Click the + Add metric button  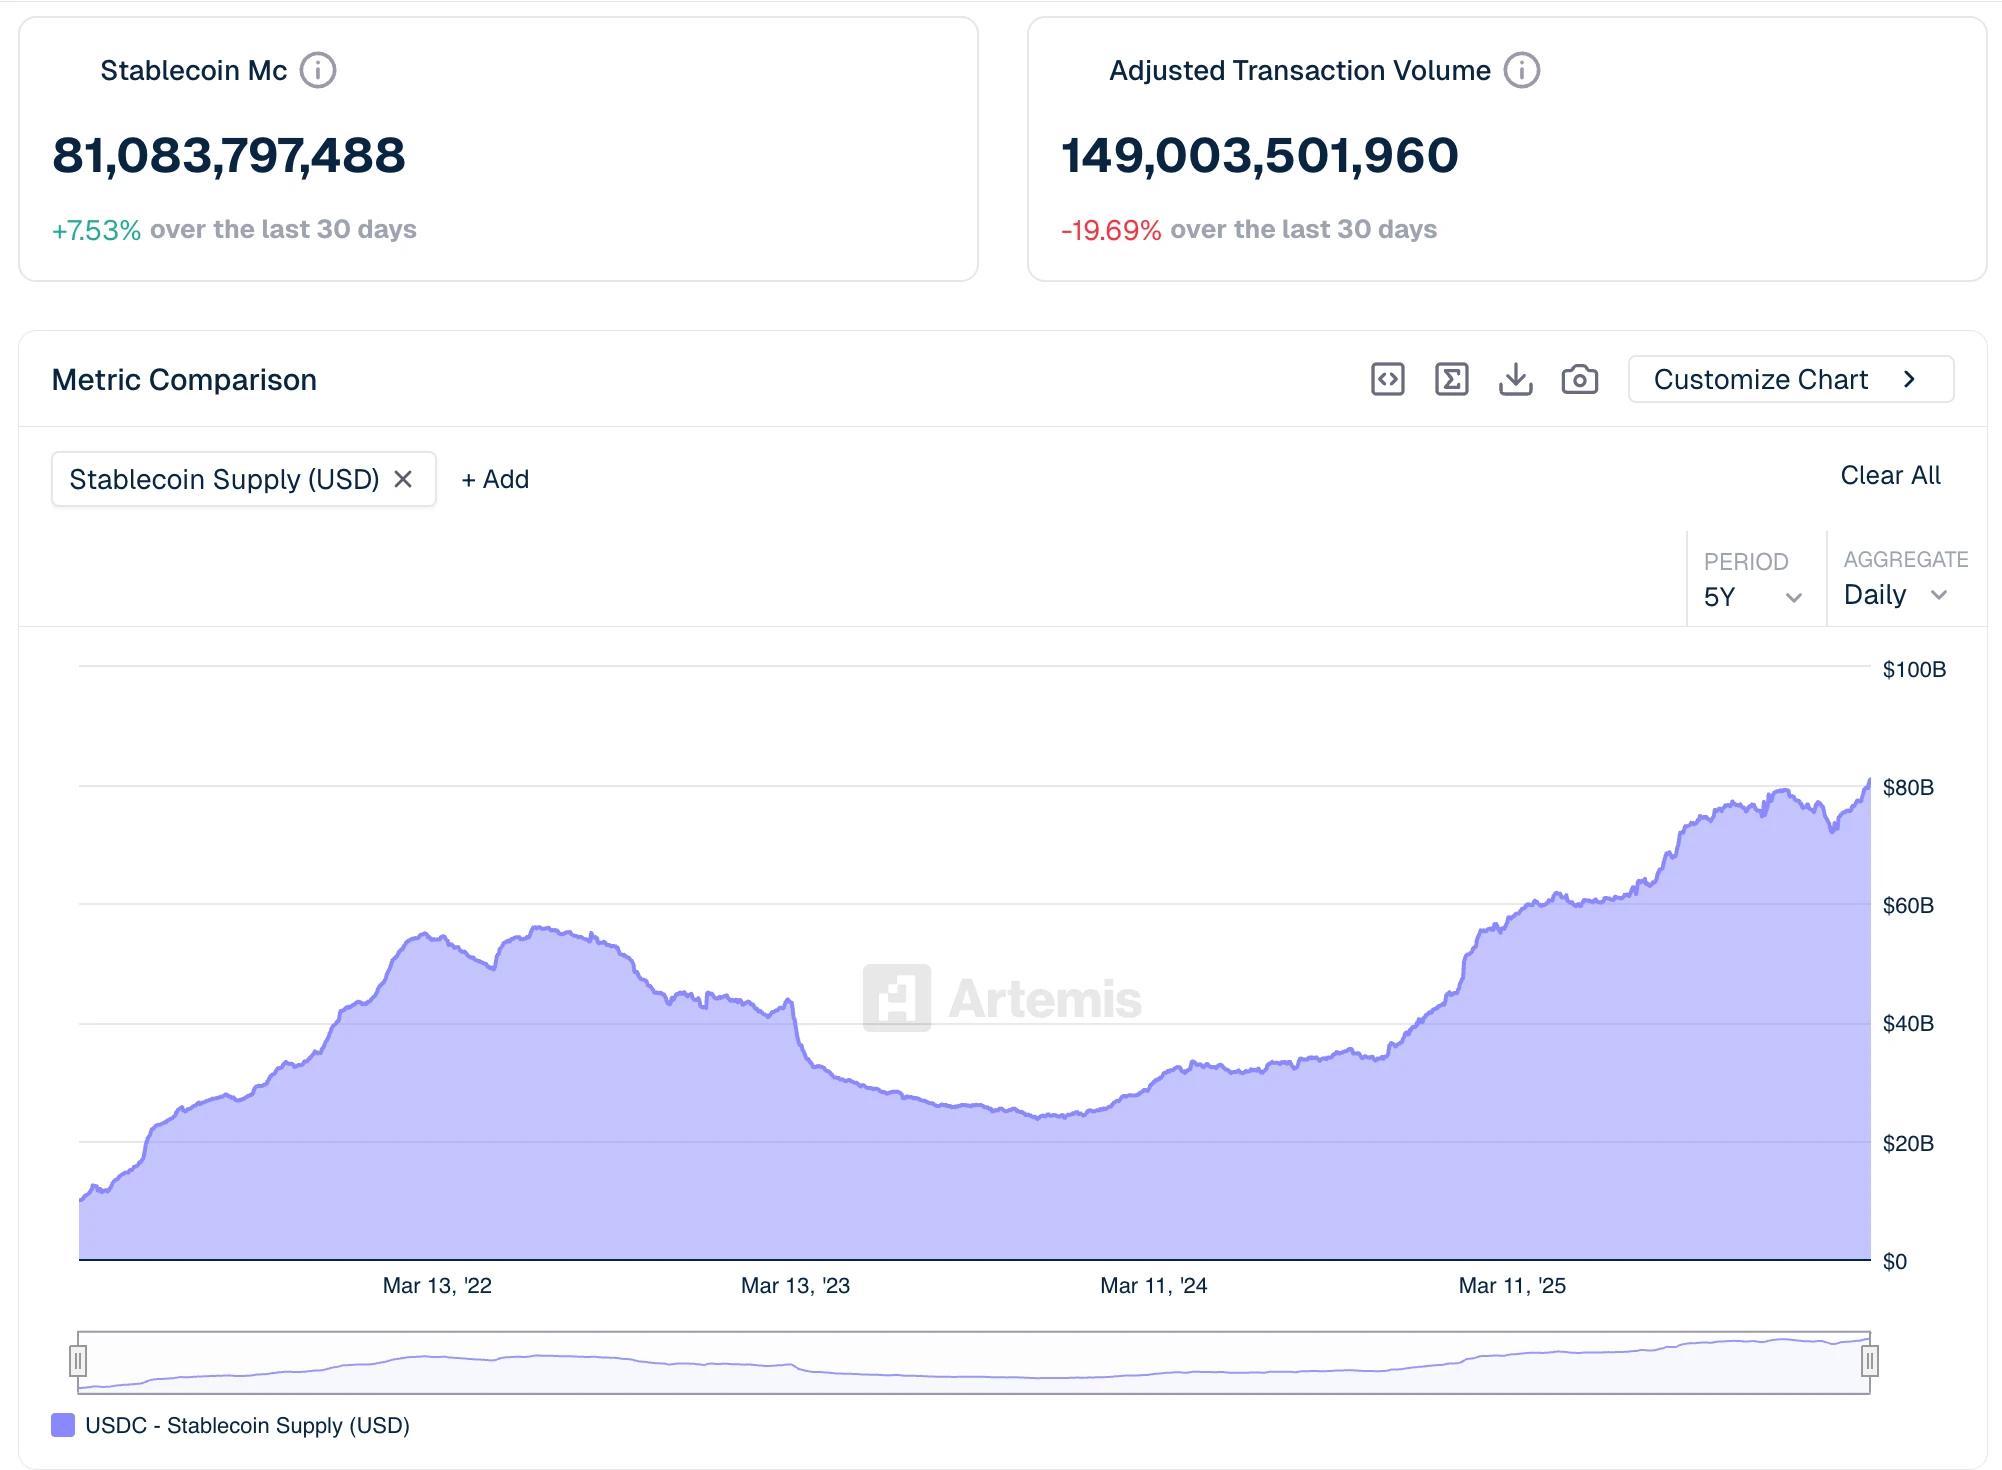495,479
